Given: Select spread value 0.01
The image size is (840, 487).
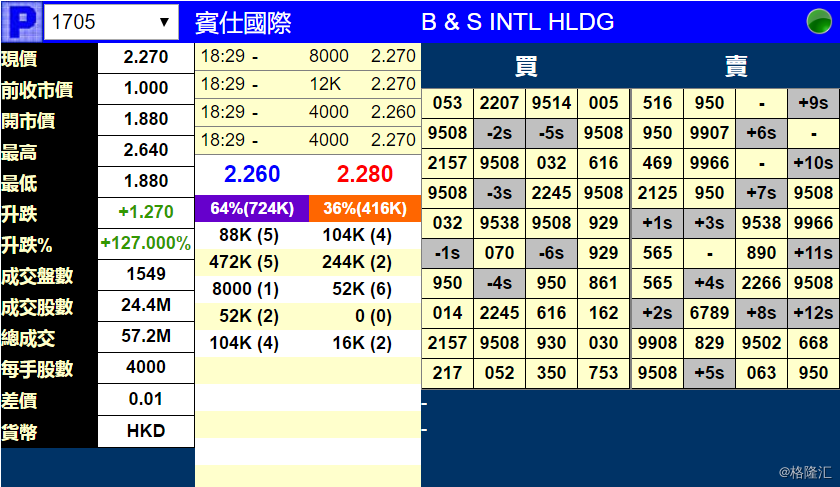Looking at the screenshot, I should [146, 399].
